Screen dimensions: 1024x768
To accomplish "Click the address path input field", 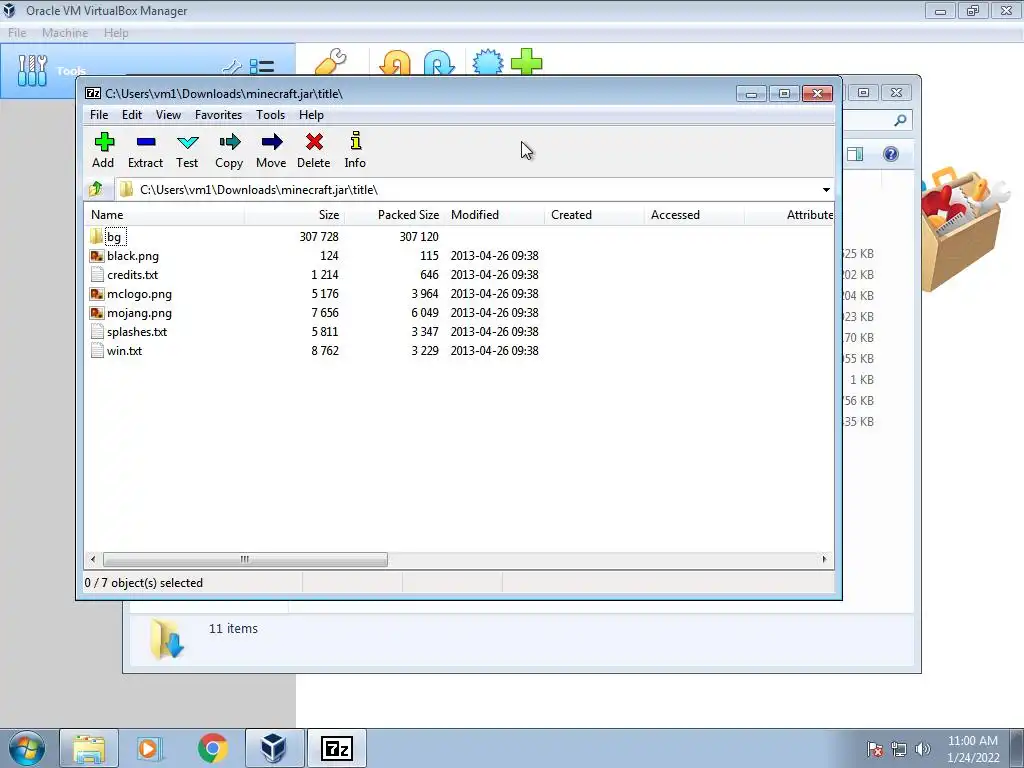I will click(x=467, y=190).
